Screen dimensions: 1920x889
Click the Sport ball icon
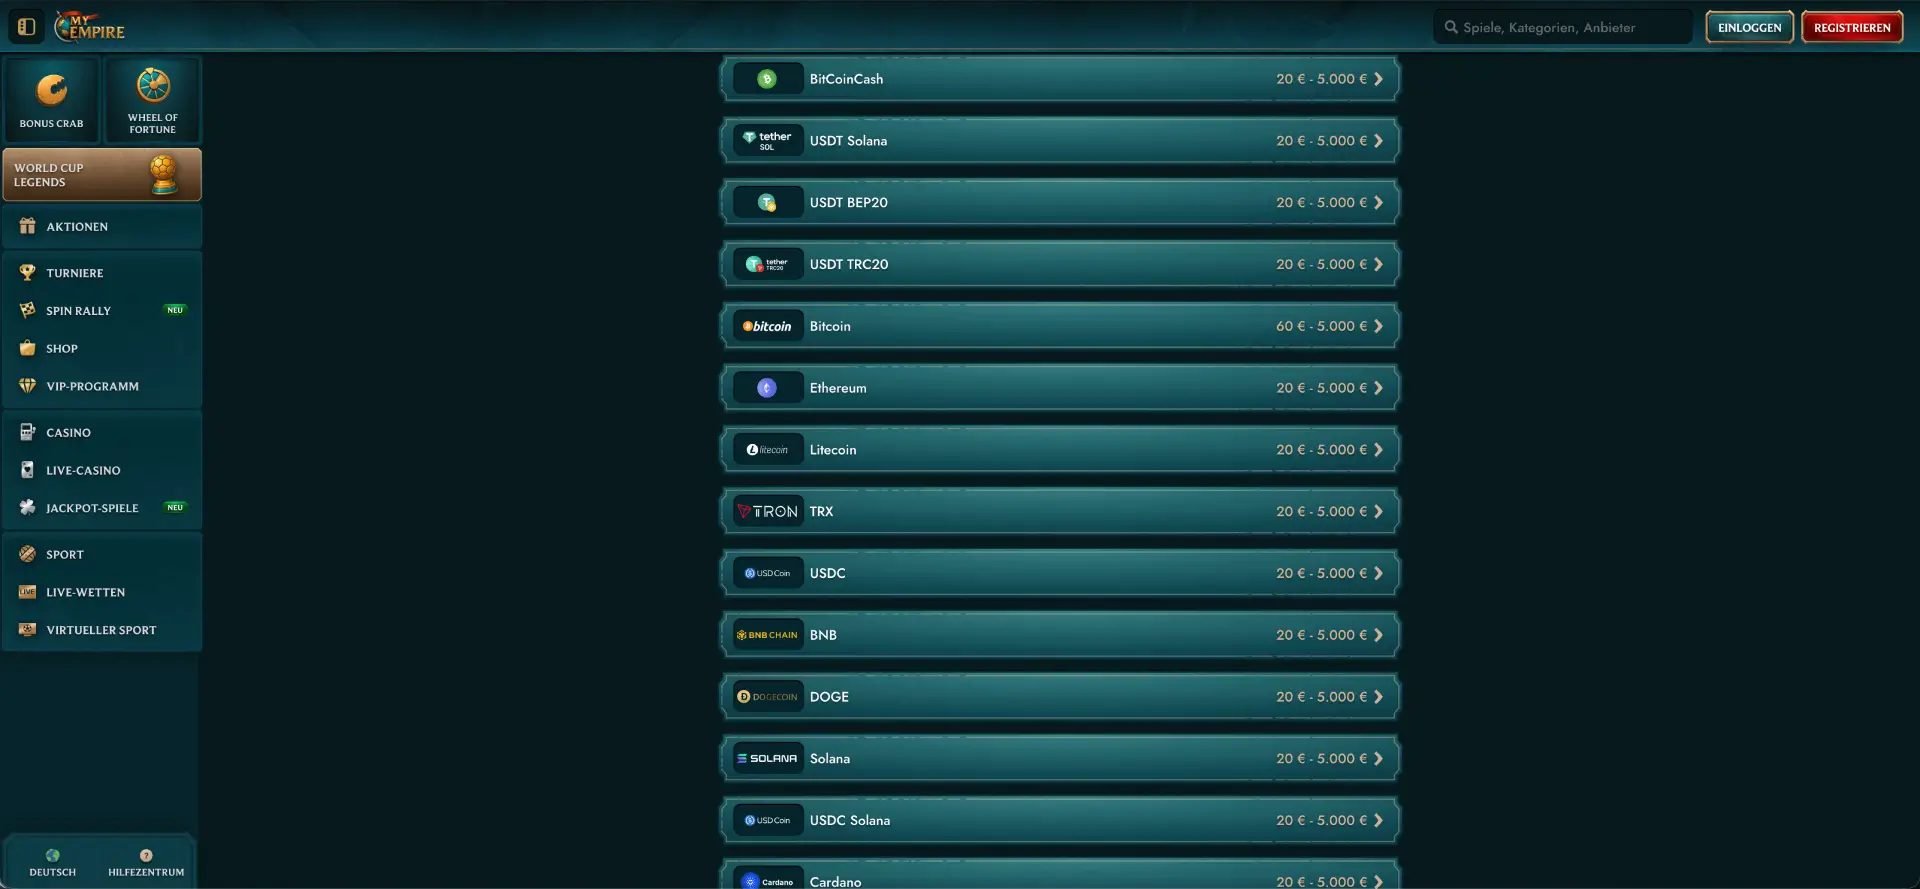[28, 554]
